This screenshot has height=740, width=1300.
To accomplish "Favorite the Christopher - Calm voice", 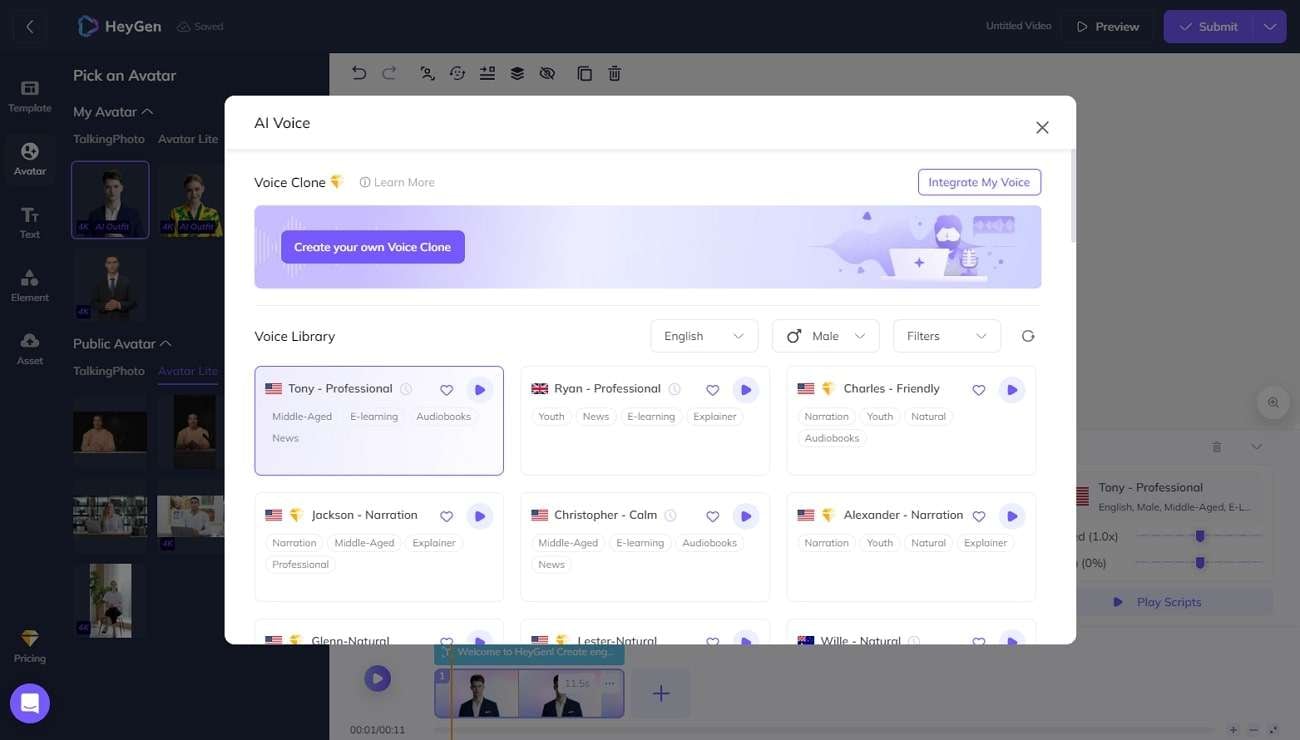I will click(x=713, y=516).
